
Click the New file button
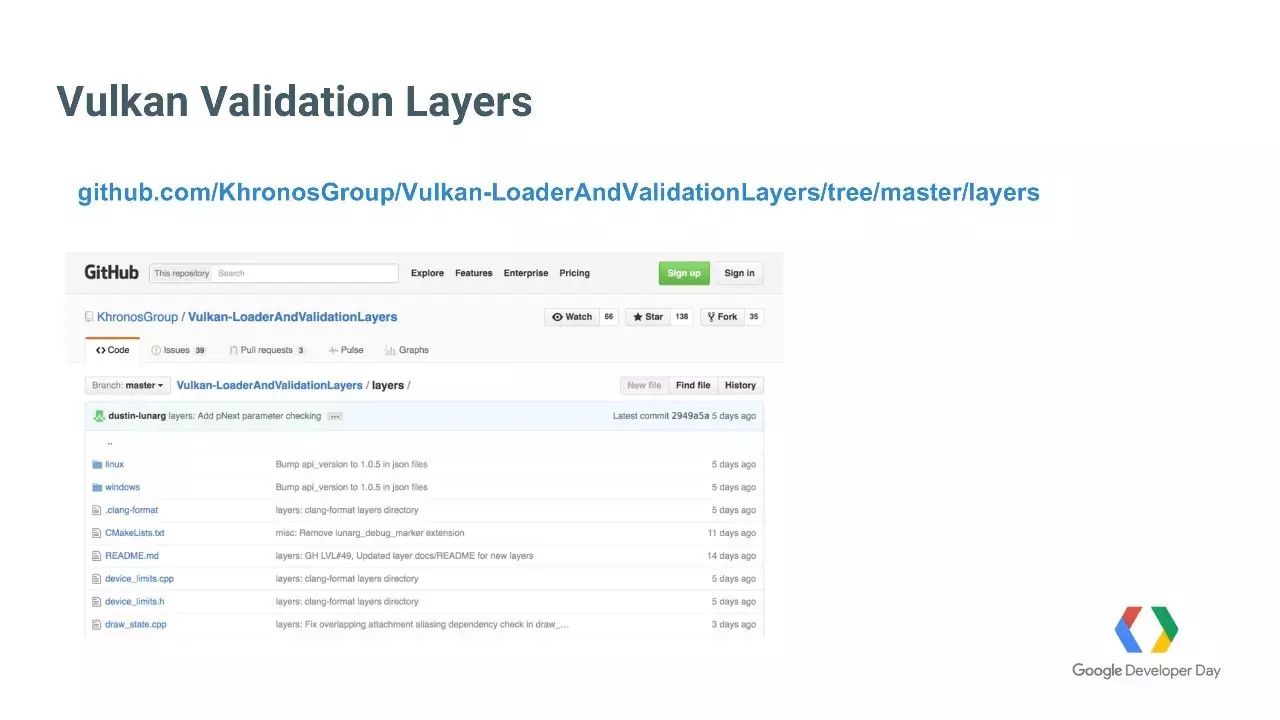644,385
